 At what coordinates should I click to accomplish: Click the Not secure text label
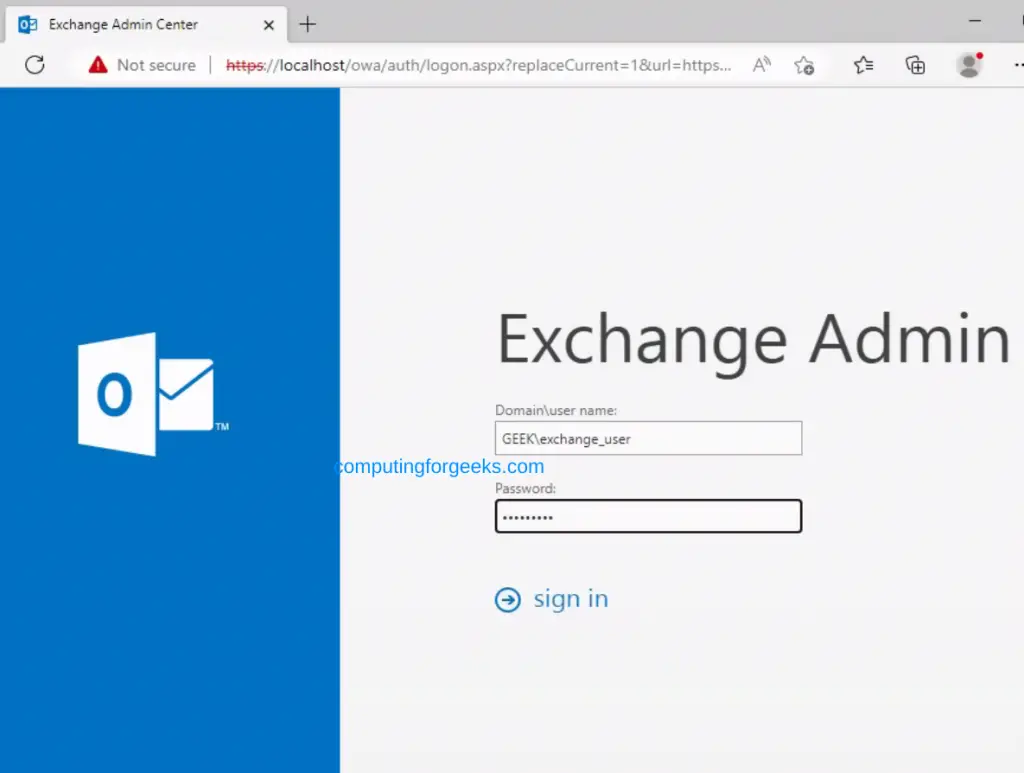pos(156,65)
